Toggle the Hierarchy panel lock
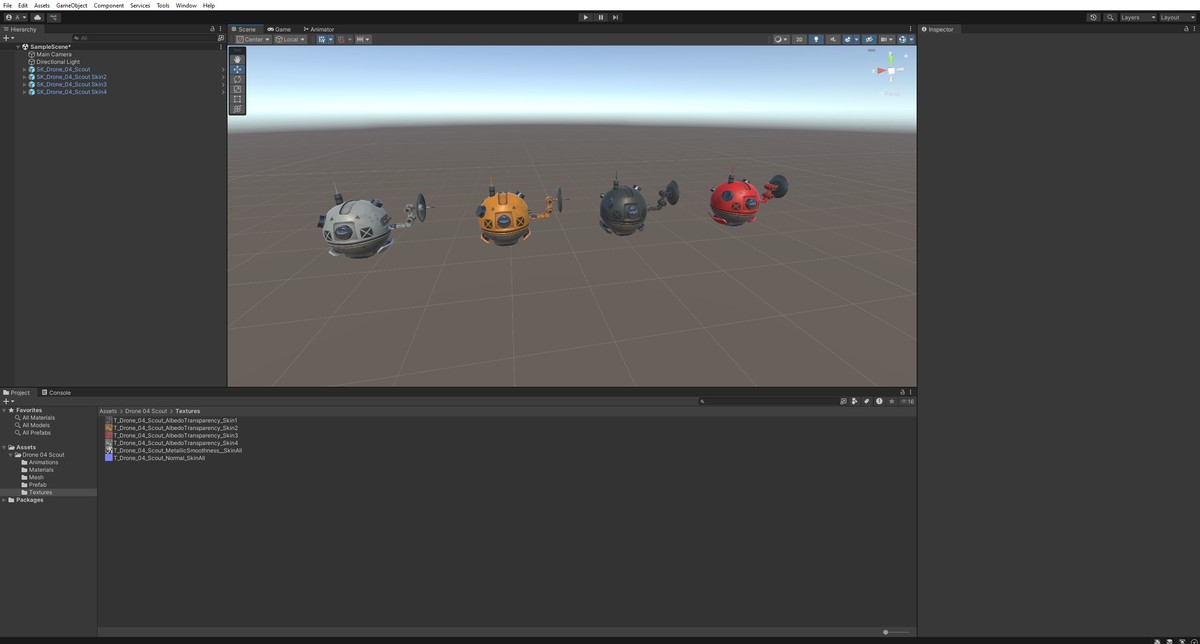 click(x=212, y=29)
